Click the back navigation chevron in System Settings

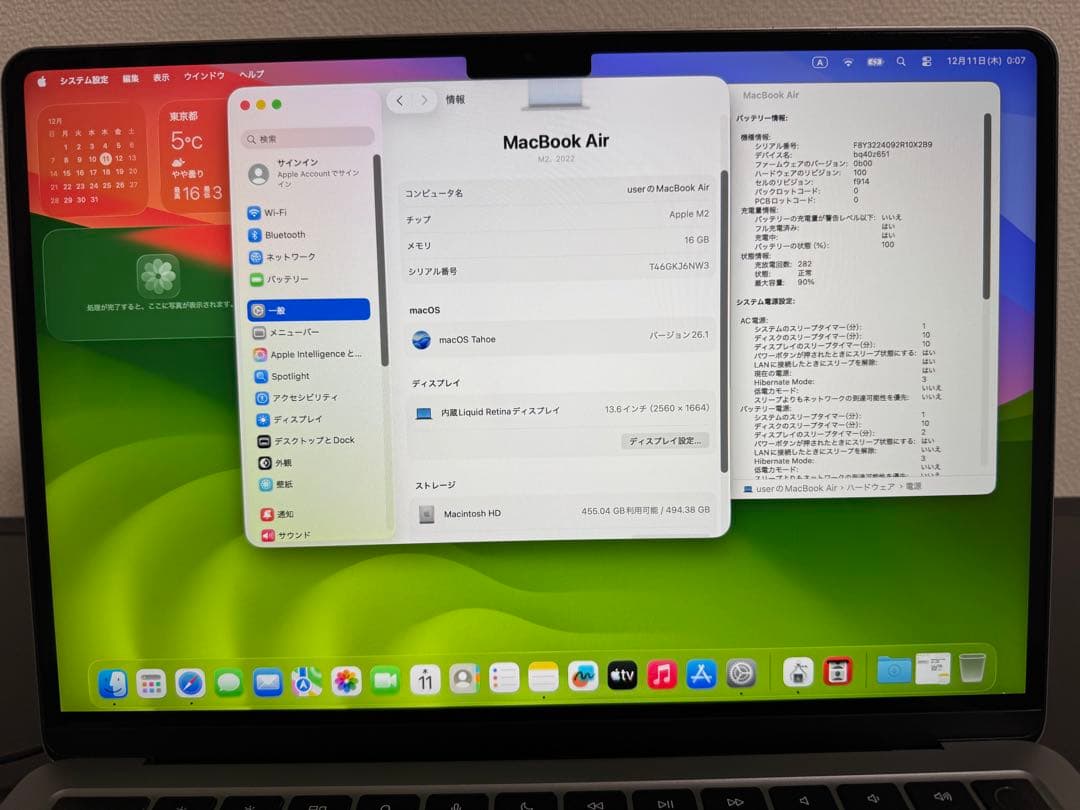point(398,100)
